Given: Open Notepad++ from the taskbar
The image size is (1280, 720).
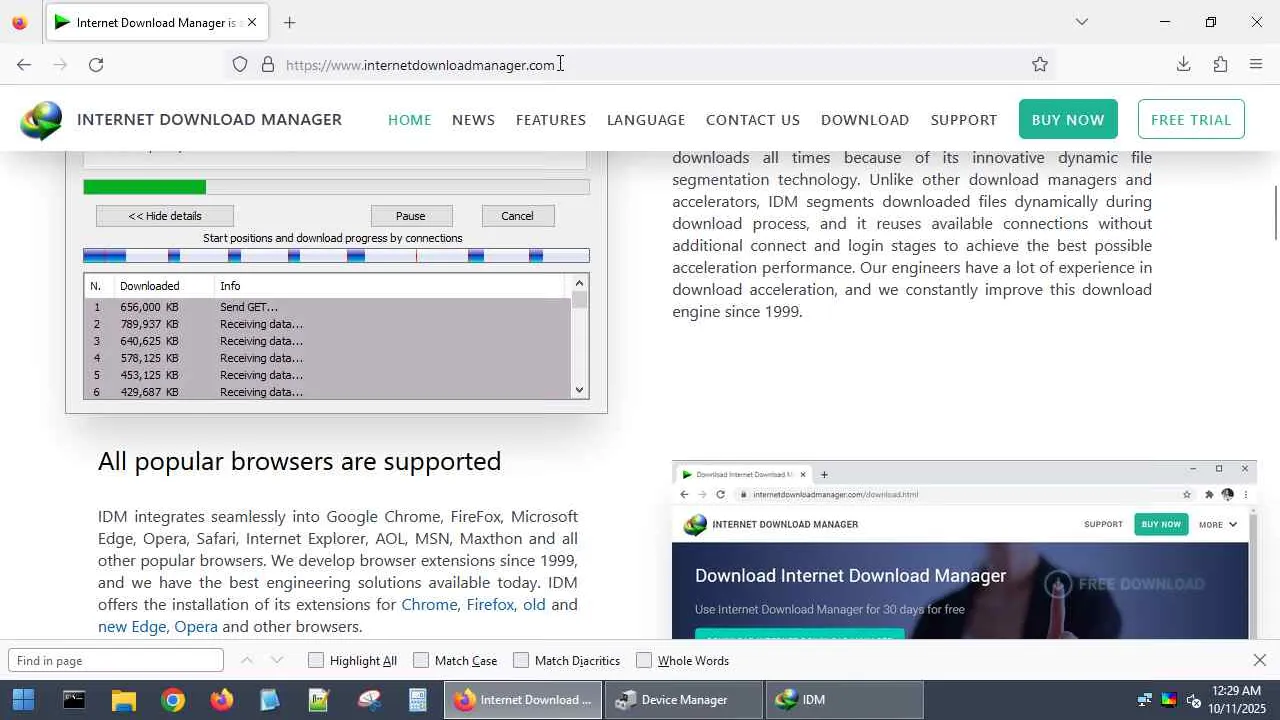Looking at the screenshot, I should pyautogui.click(x=319, y=700).
